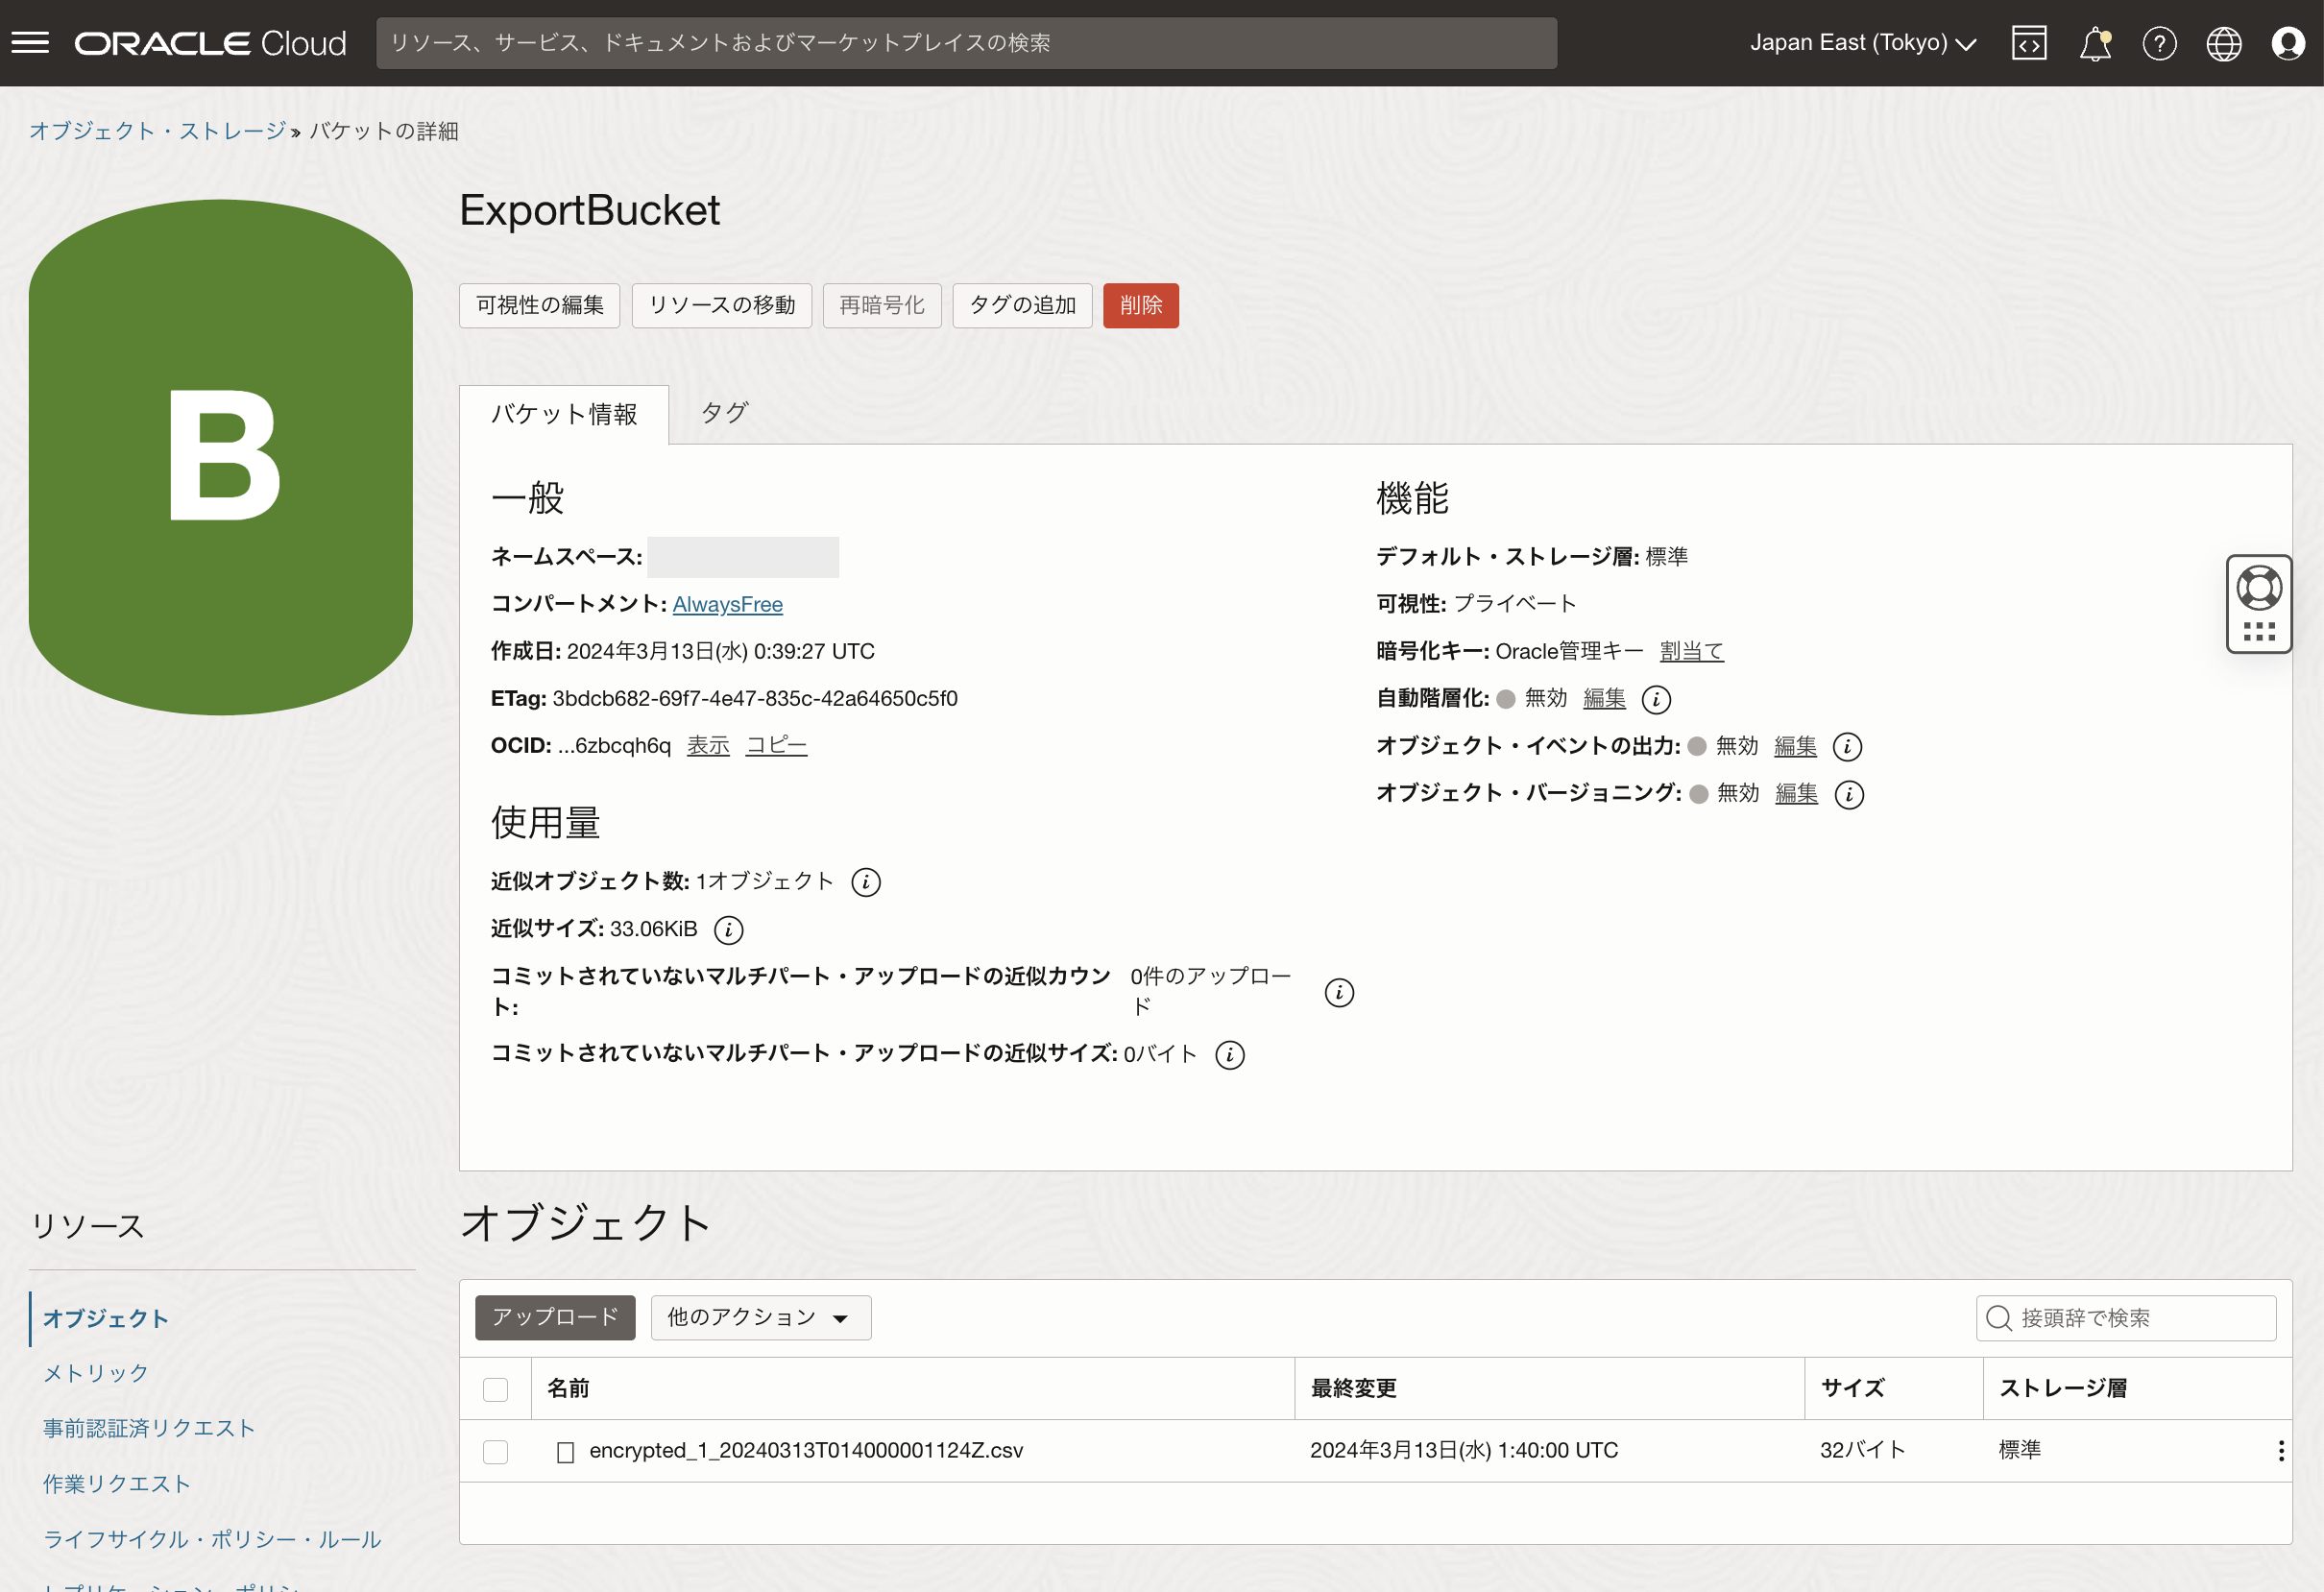Open the object row kebab menu
The height and width of the screenshot is (1592, 2324).
pos(2281,1450)
